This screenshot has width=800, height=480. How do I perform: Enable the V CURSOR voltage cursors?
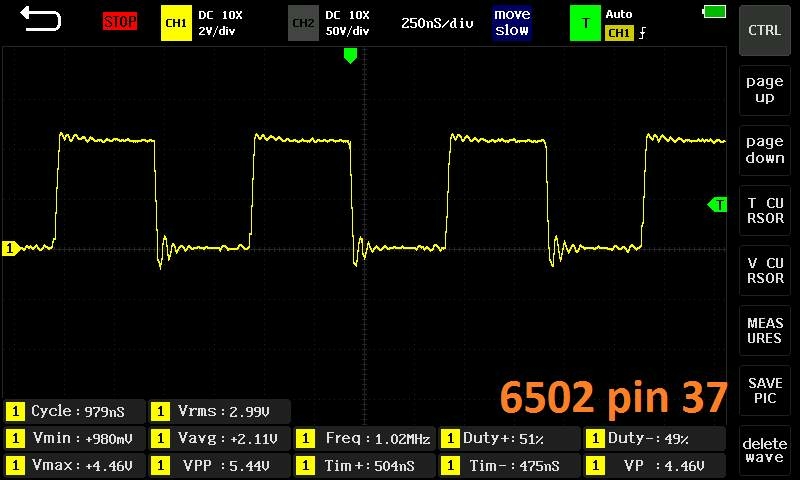(764, 270)
